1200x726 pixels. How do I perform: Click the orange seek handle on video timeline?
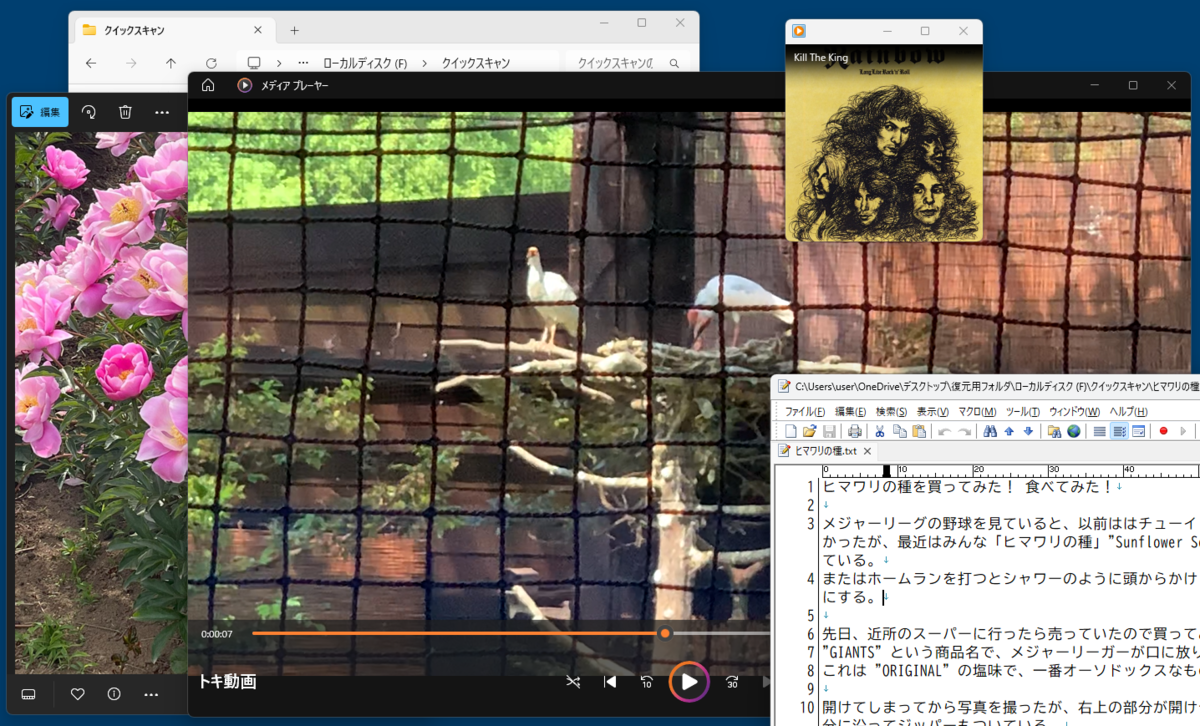coord(665,633)
